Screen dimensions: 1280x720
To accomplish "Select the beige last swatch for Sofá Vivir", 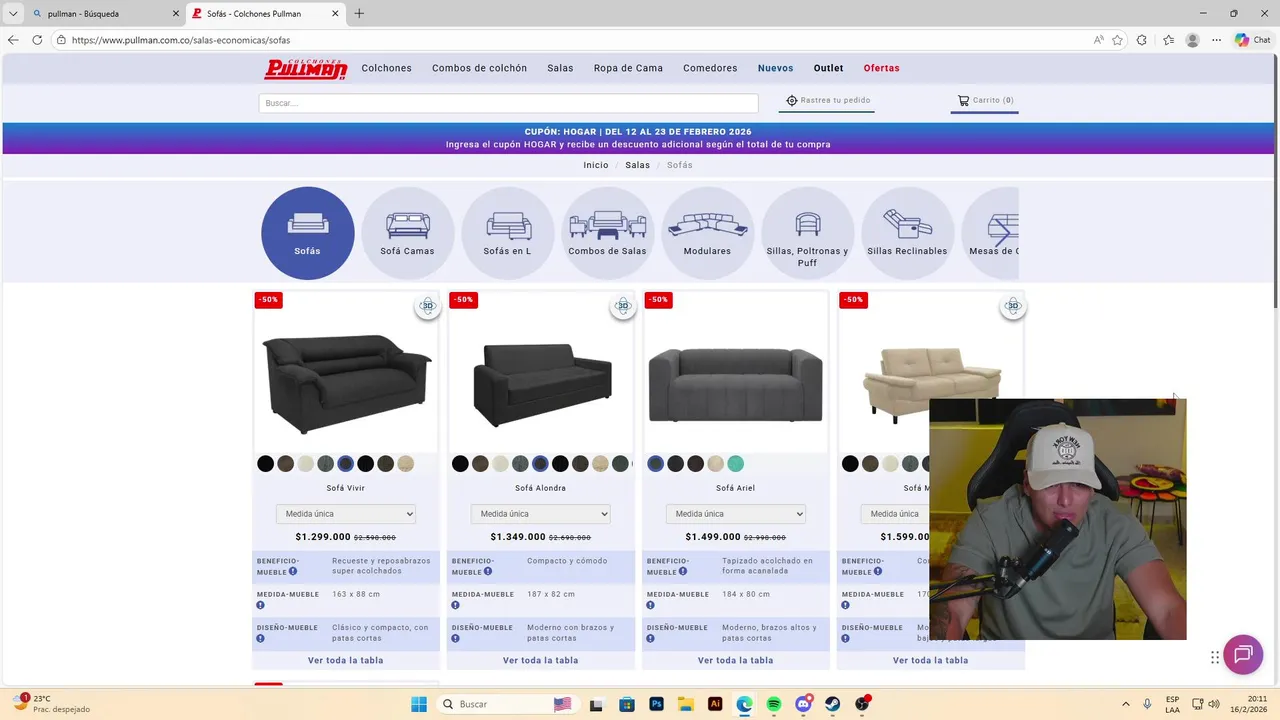I will tap(405, 464).
